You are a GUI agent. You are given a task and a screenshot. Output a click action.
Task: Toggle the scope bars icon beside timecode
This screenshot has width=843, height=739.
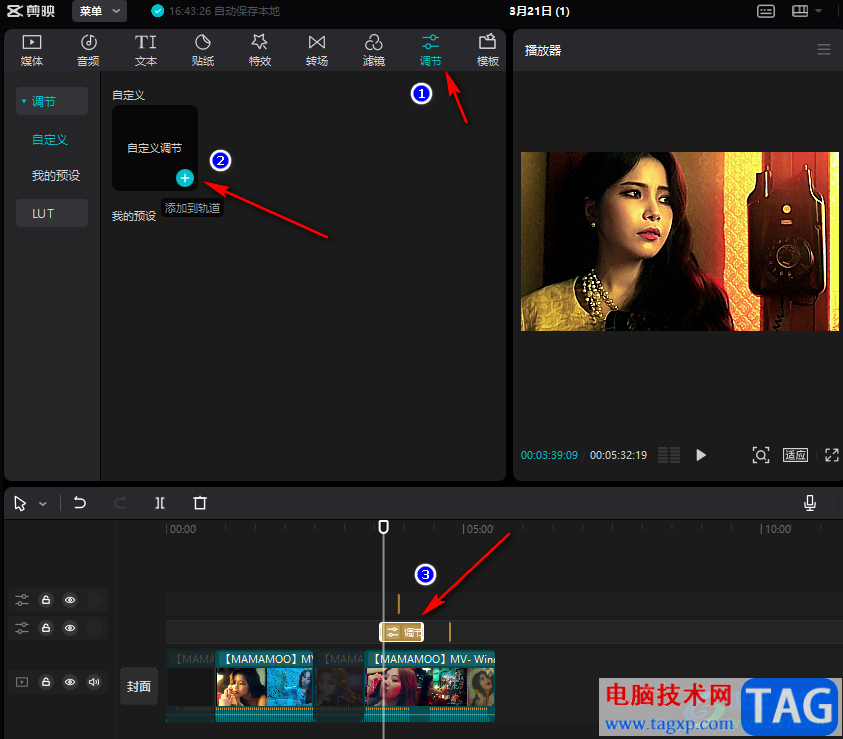[x=669, y=455]
